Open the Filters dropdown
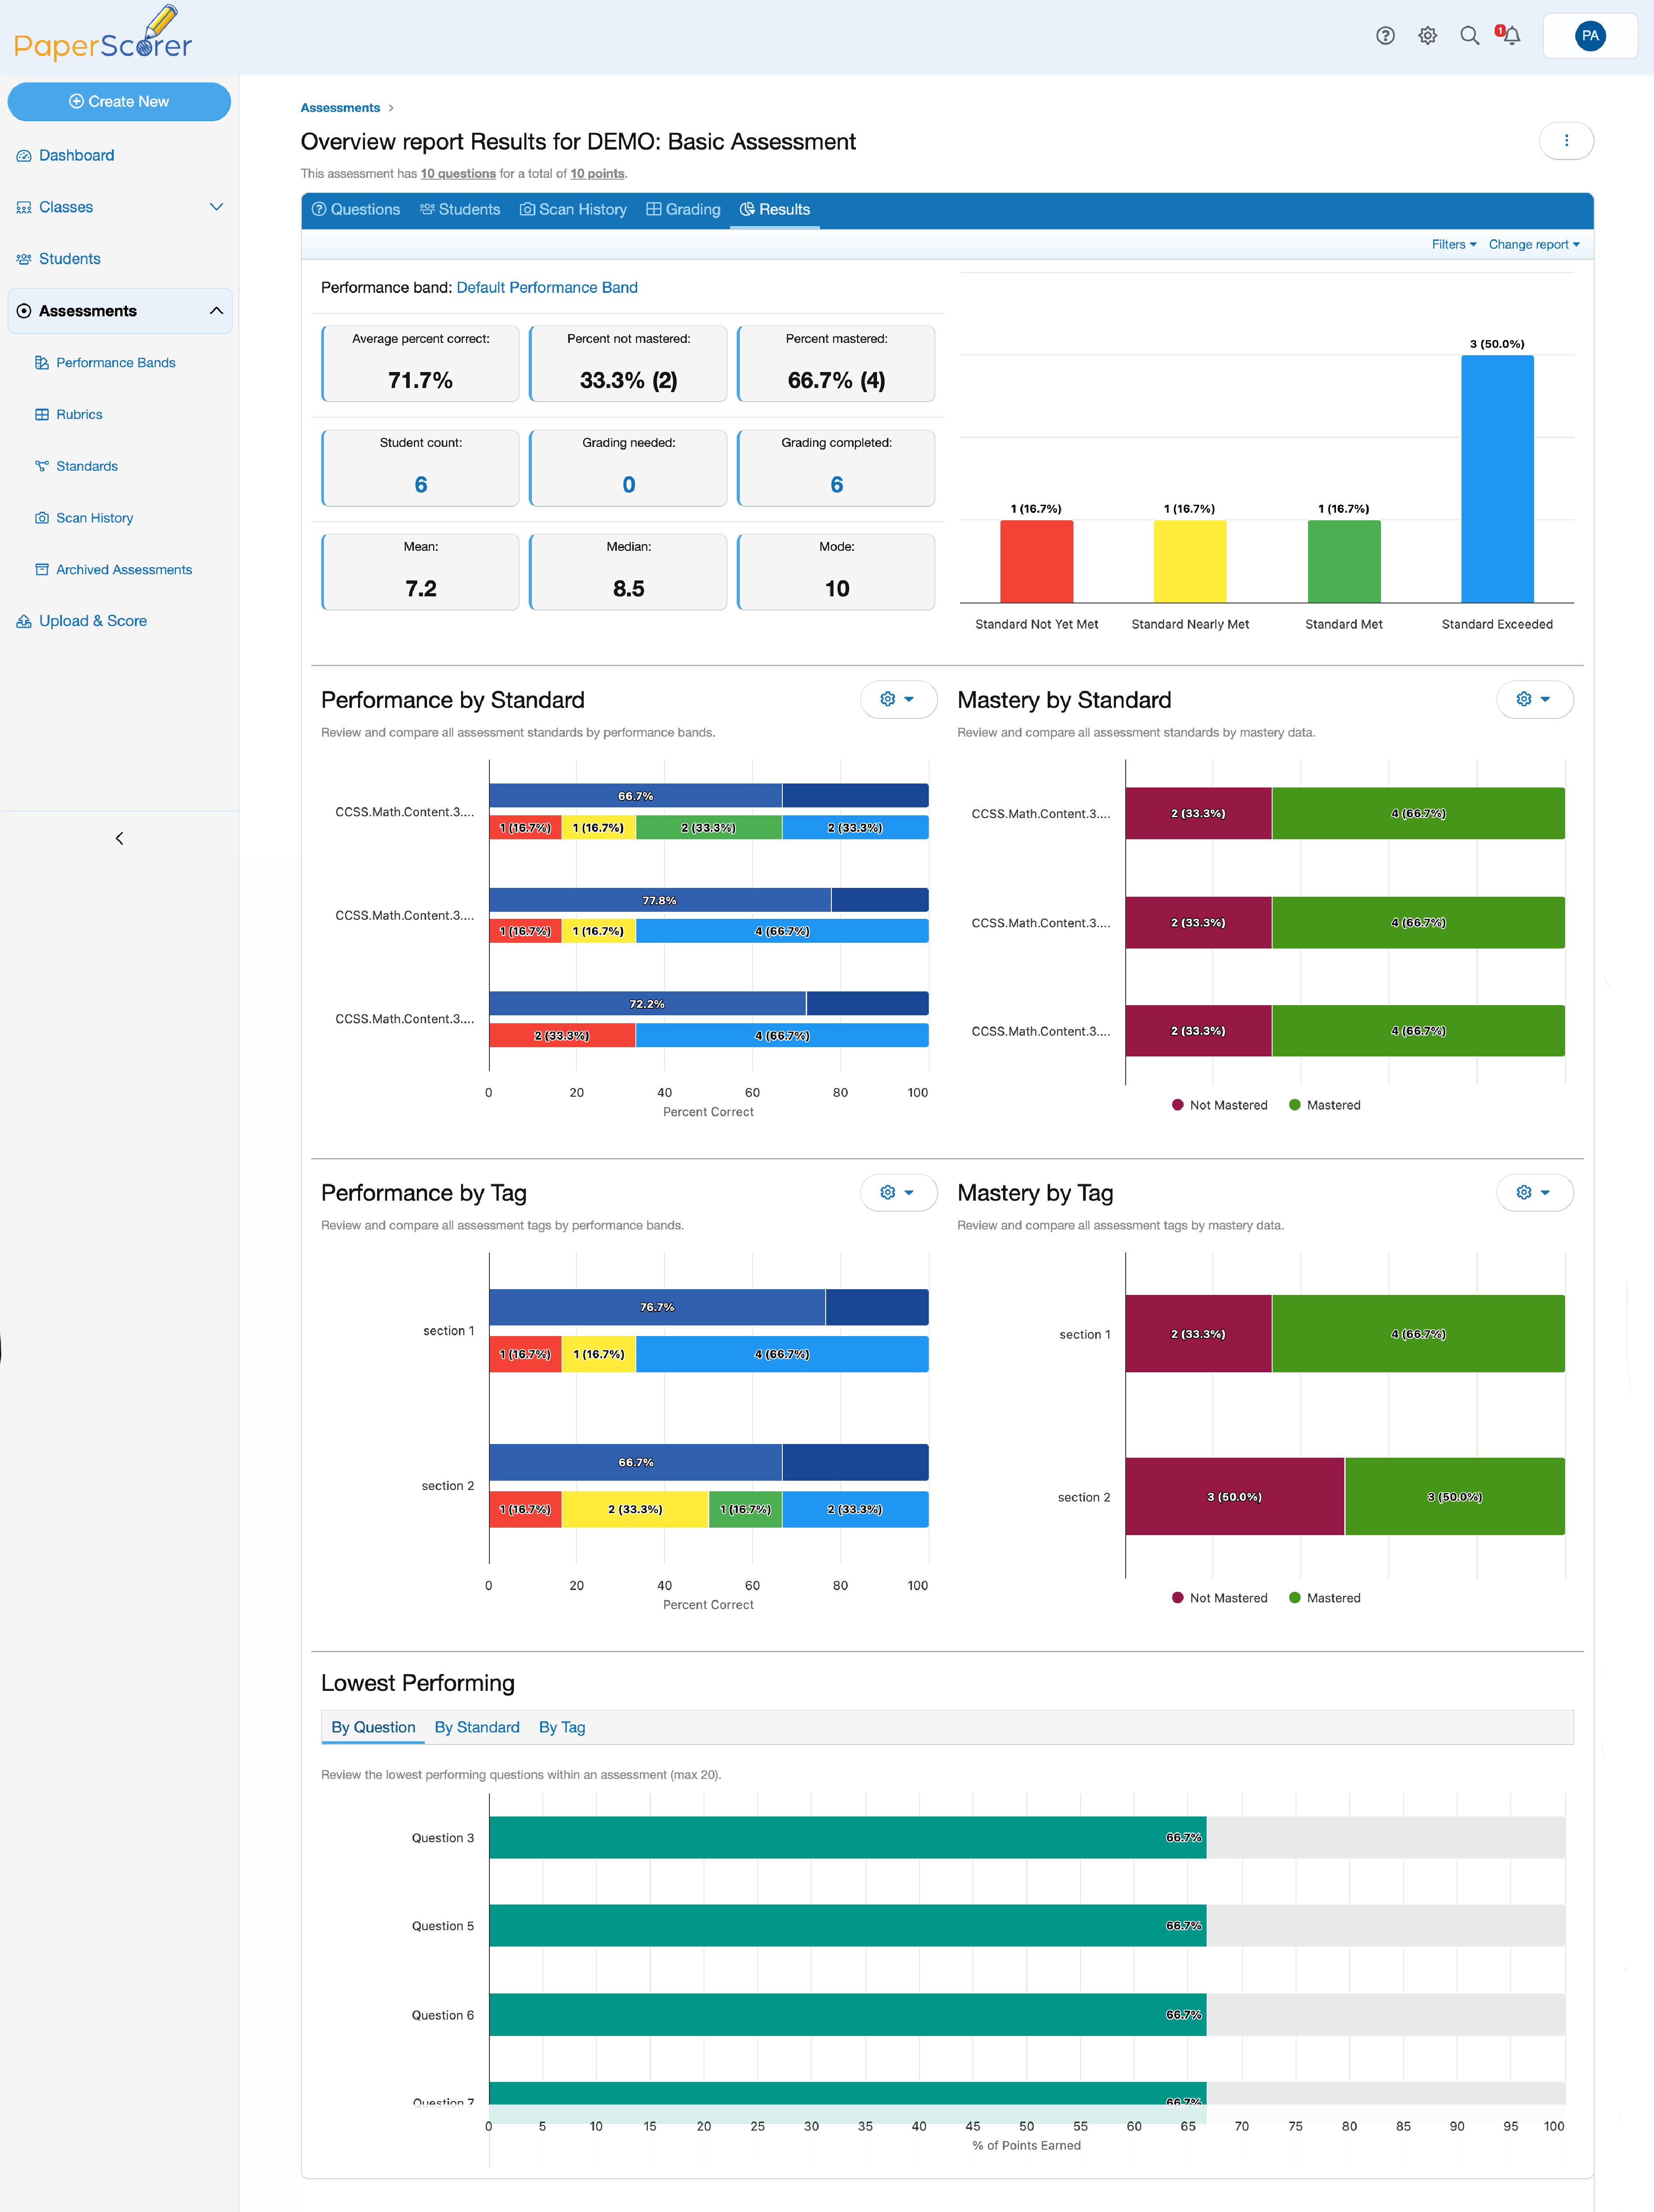Image resolution: width=1654 pixels, height=2212 pixels. click(1453, 245)
